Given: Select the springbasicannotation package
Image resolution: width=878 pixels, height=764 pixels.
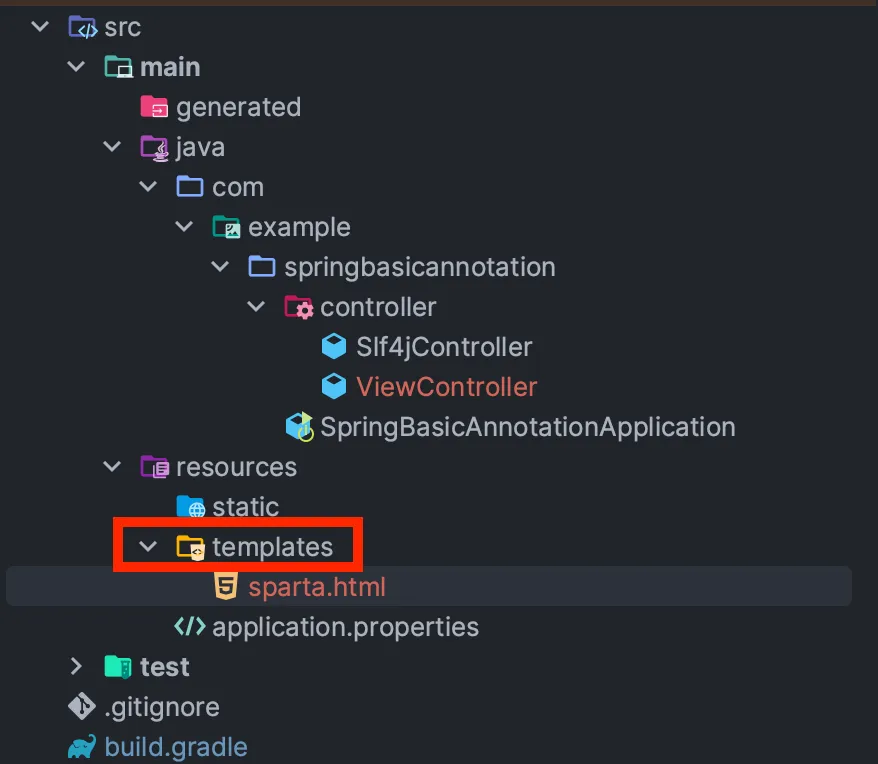Looking at the screenshot, I should (x=419, y=267).
